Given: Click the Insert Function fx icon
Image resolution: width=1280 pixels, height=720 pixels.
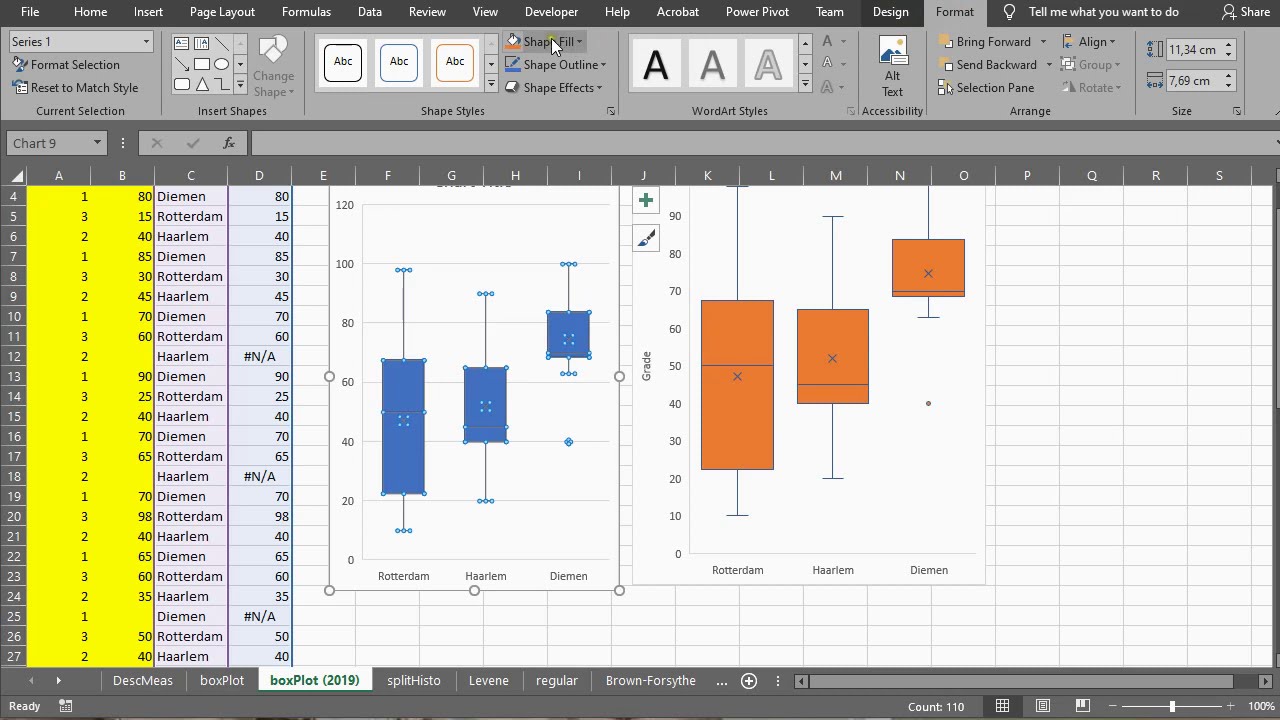Looking at the screenshot, I should coord(229,143).
